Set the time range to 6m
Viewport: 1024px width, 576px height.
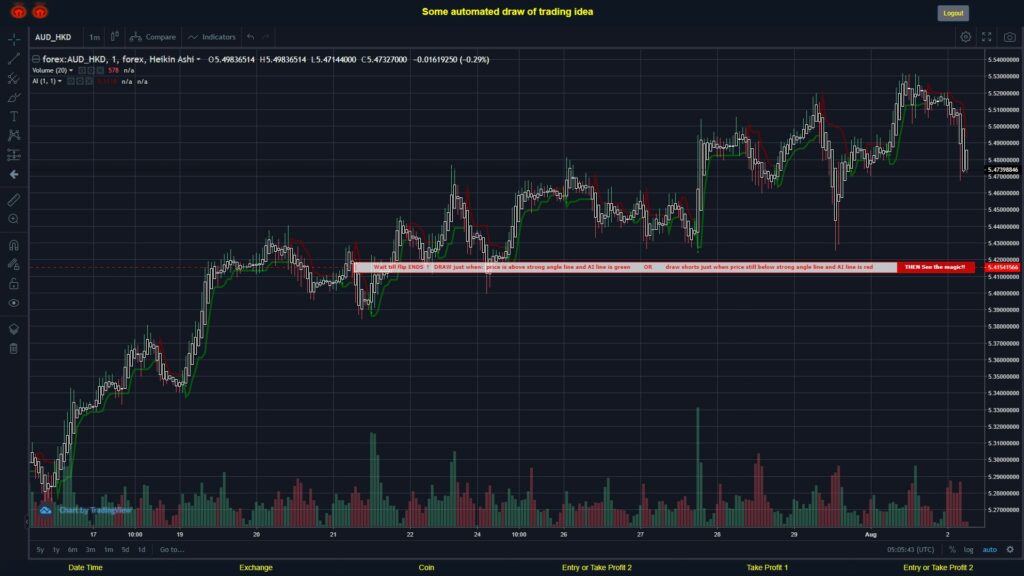pos(72,549)
